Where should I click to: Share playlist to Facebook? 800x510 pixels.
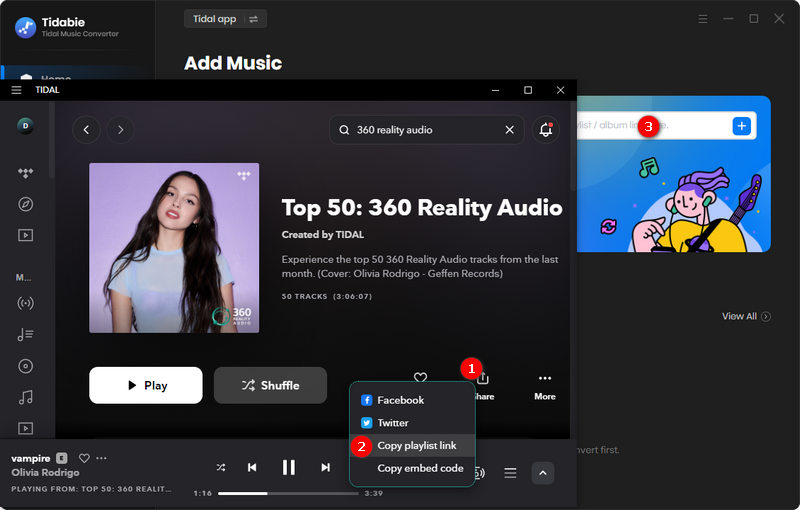[x=412, y=400]
